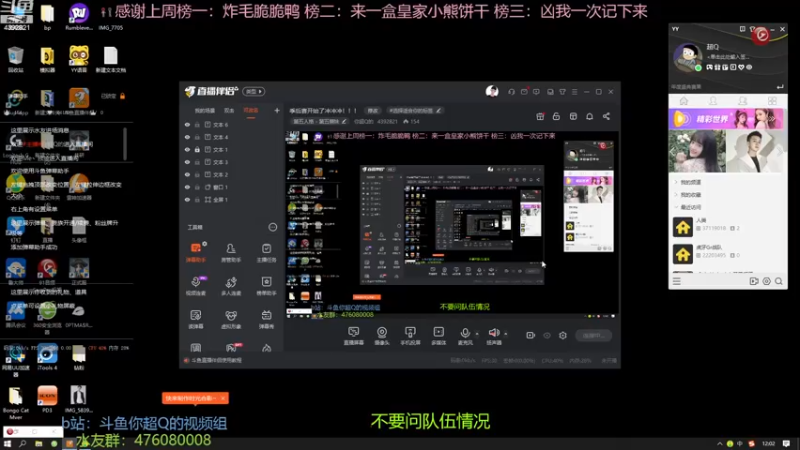The image size is (800, 450).
Task: Click the search icon in YY window
Action: (x=779, y=281)
